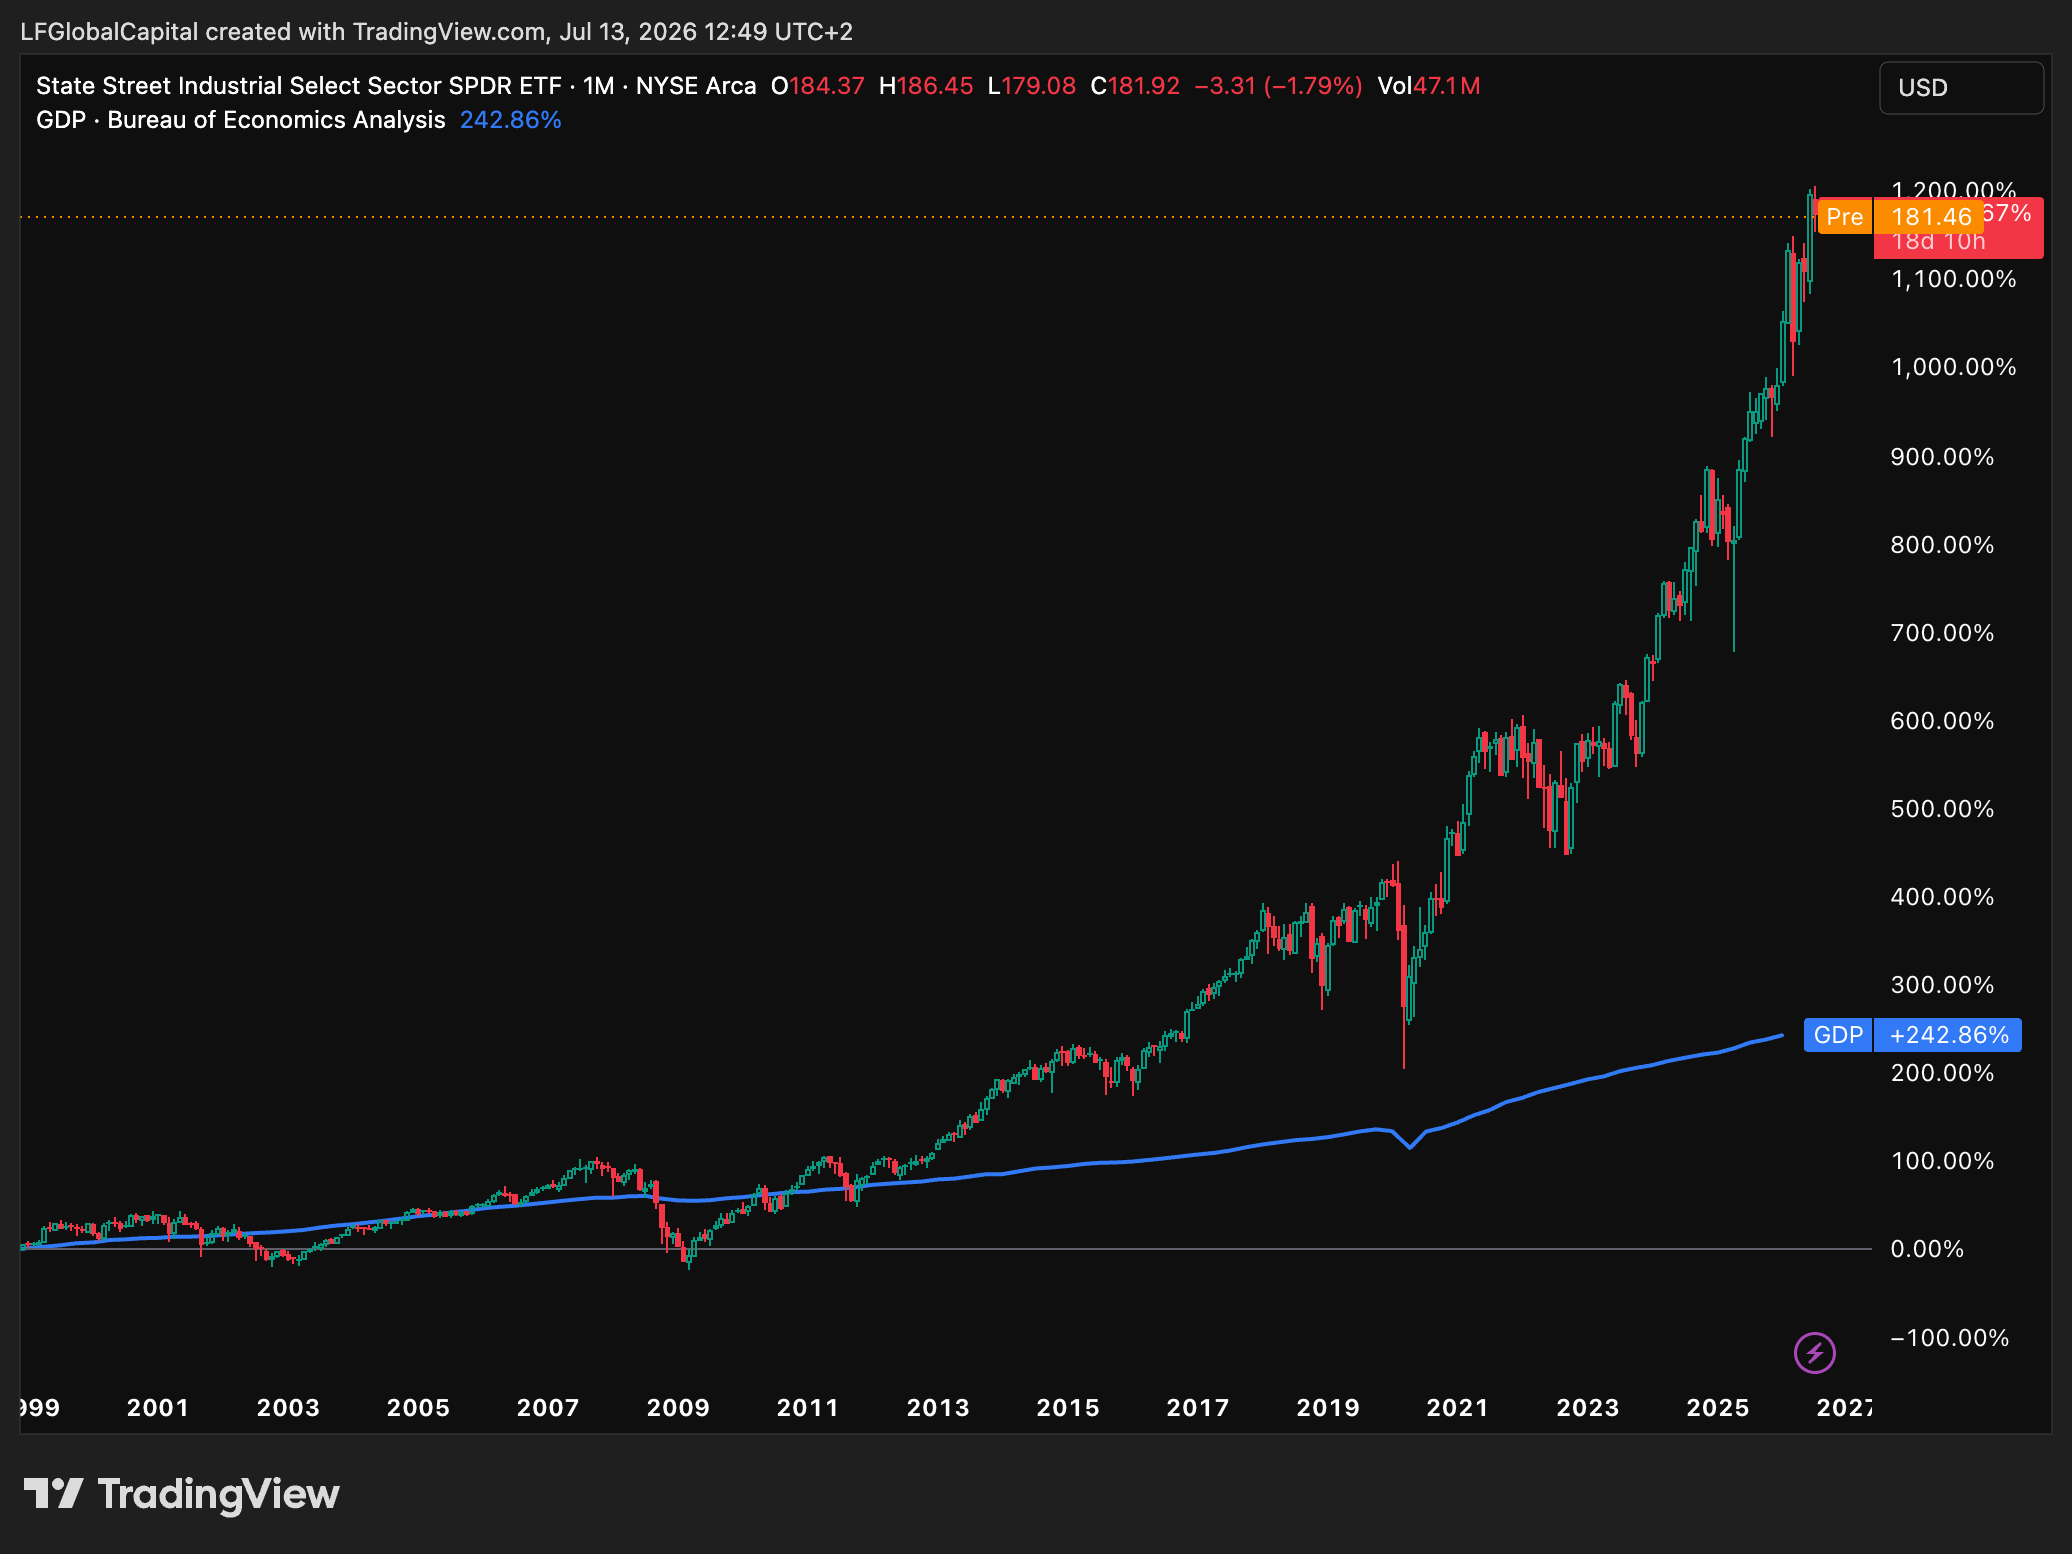Click the 2023 label on the time axis

[x=1588, y=1408]
